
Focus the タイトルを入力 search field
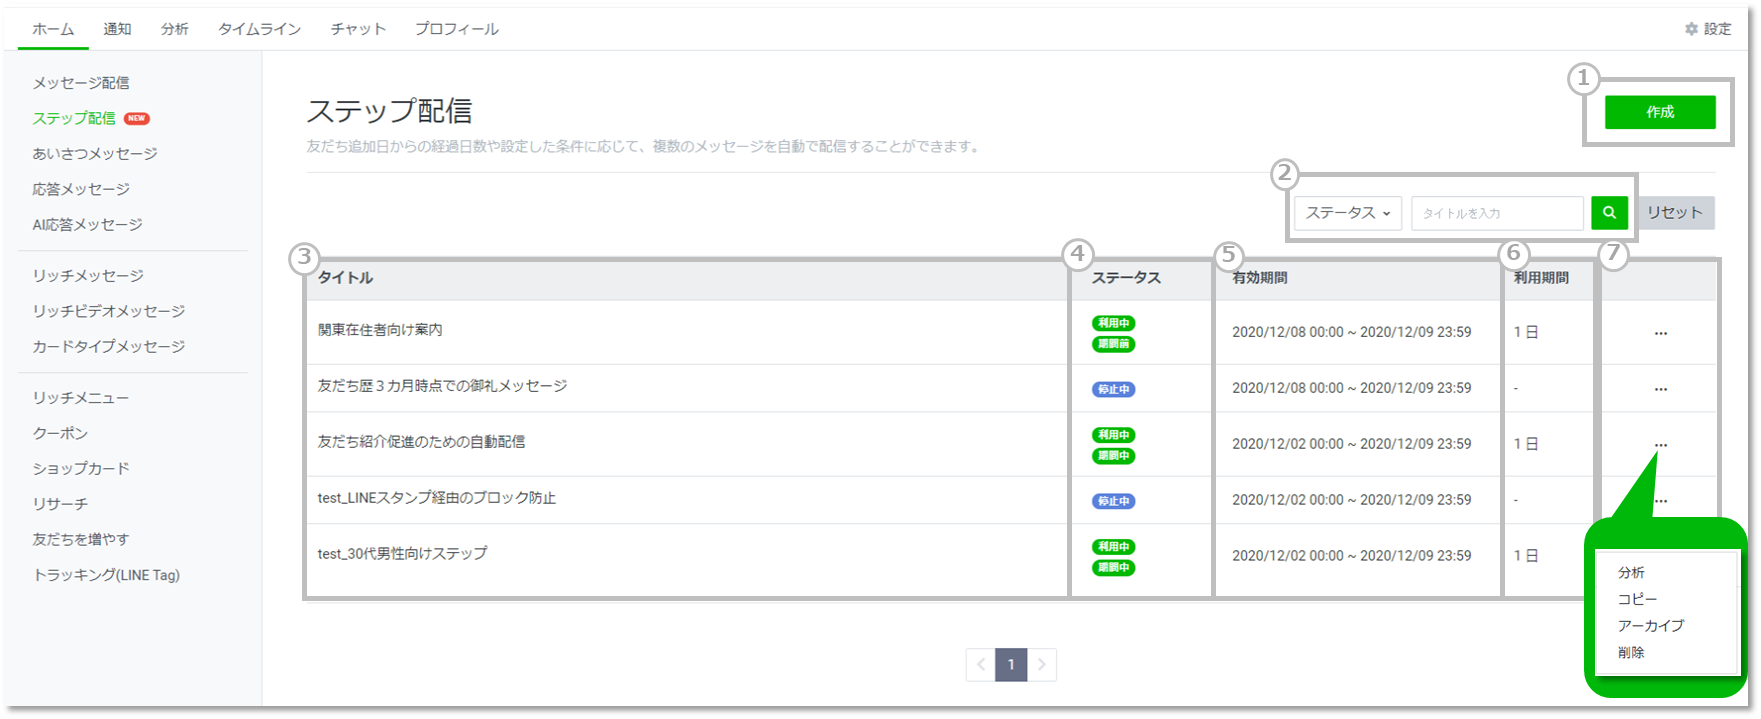coord(1497,213)
